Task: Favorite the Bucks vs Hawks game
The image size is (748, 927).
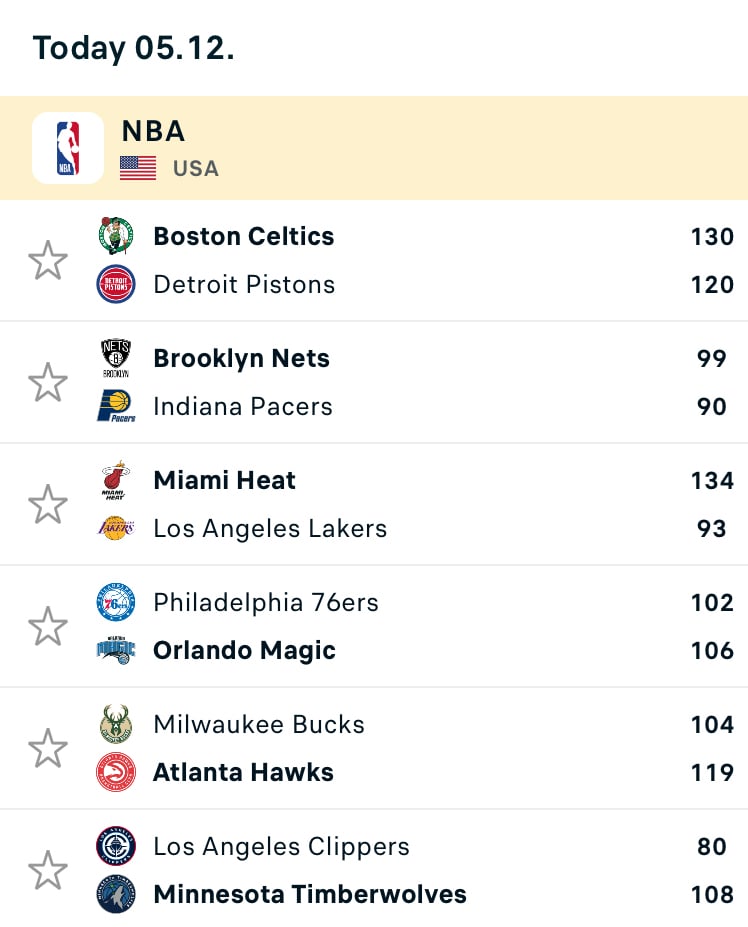Action: (x=48, y=748)
